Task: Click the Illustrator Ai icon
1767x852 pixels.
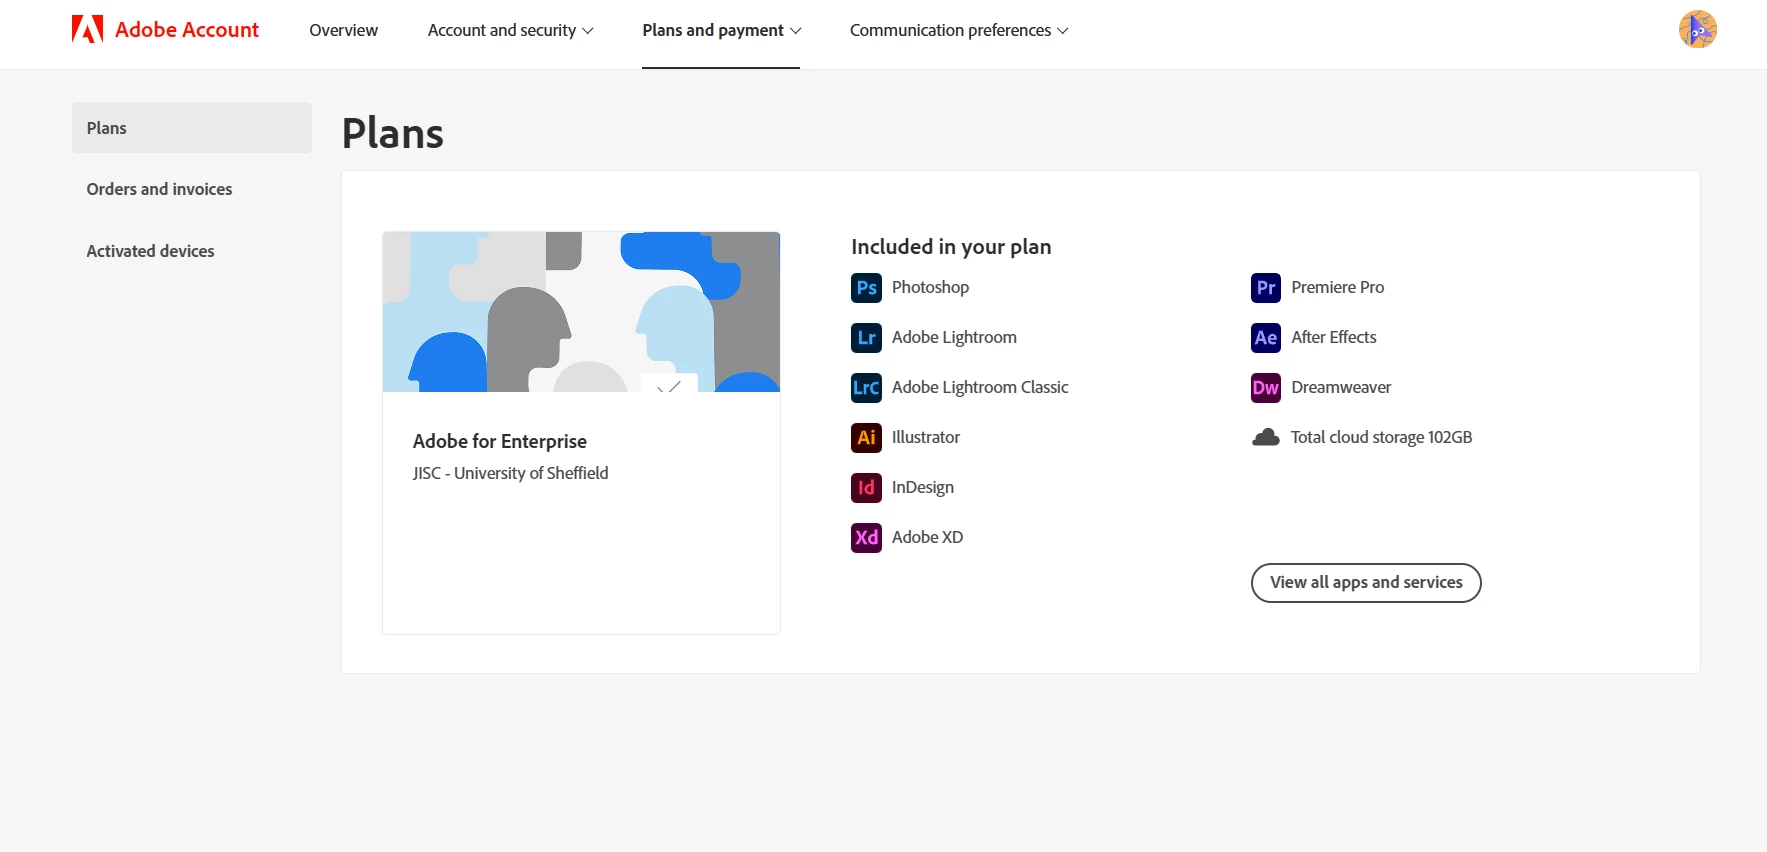Action: [x=866, y=438]
